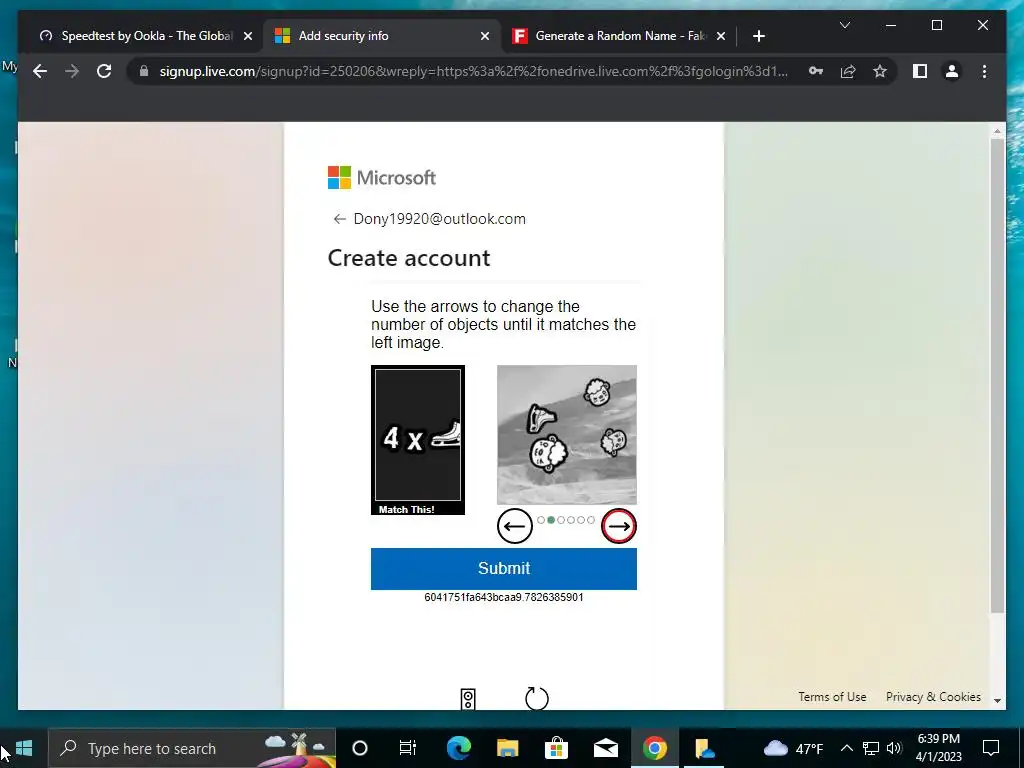Open the weather 47°F widget
This screenshot has width=1024, height=768.
pos(793,748)
